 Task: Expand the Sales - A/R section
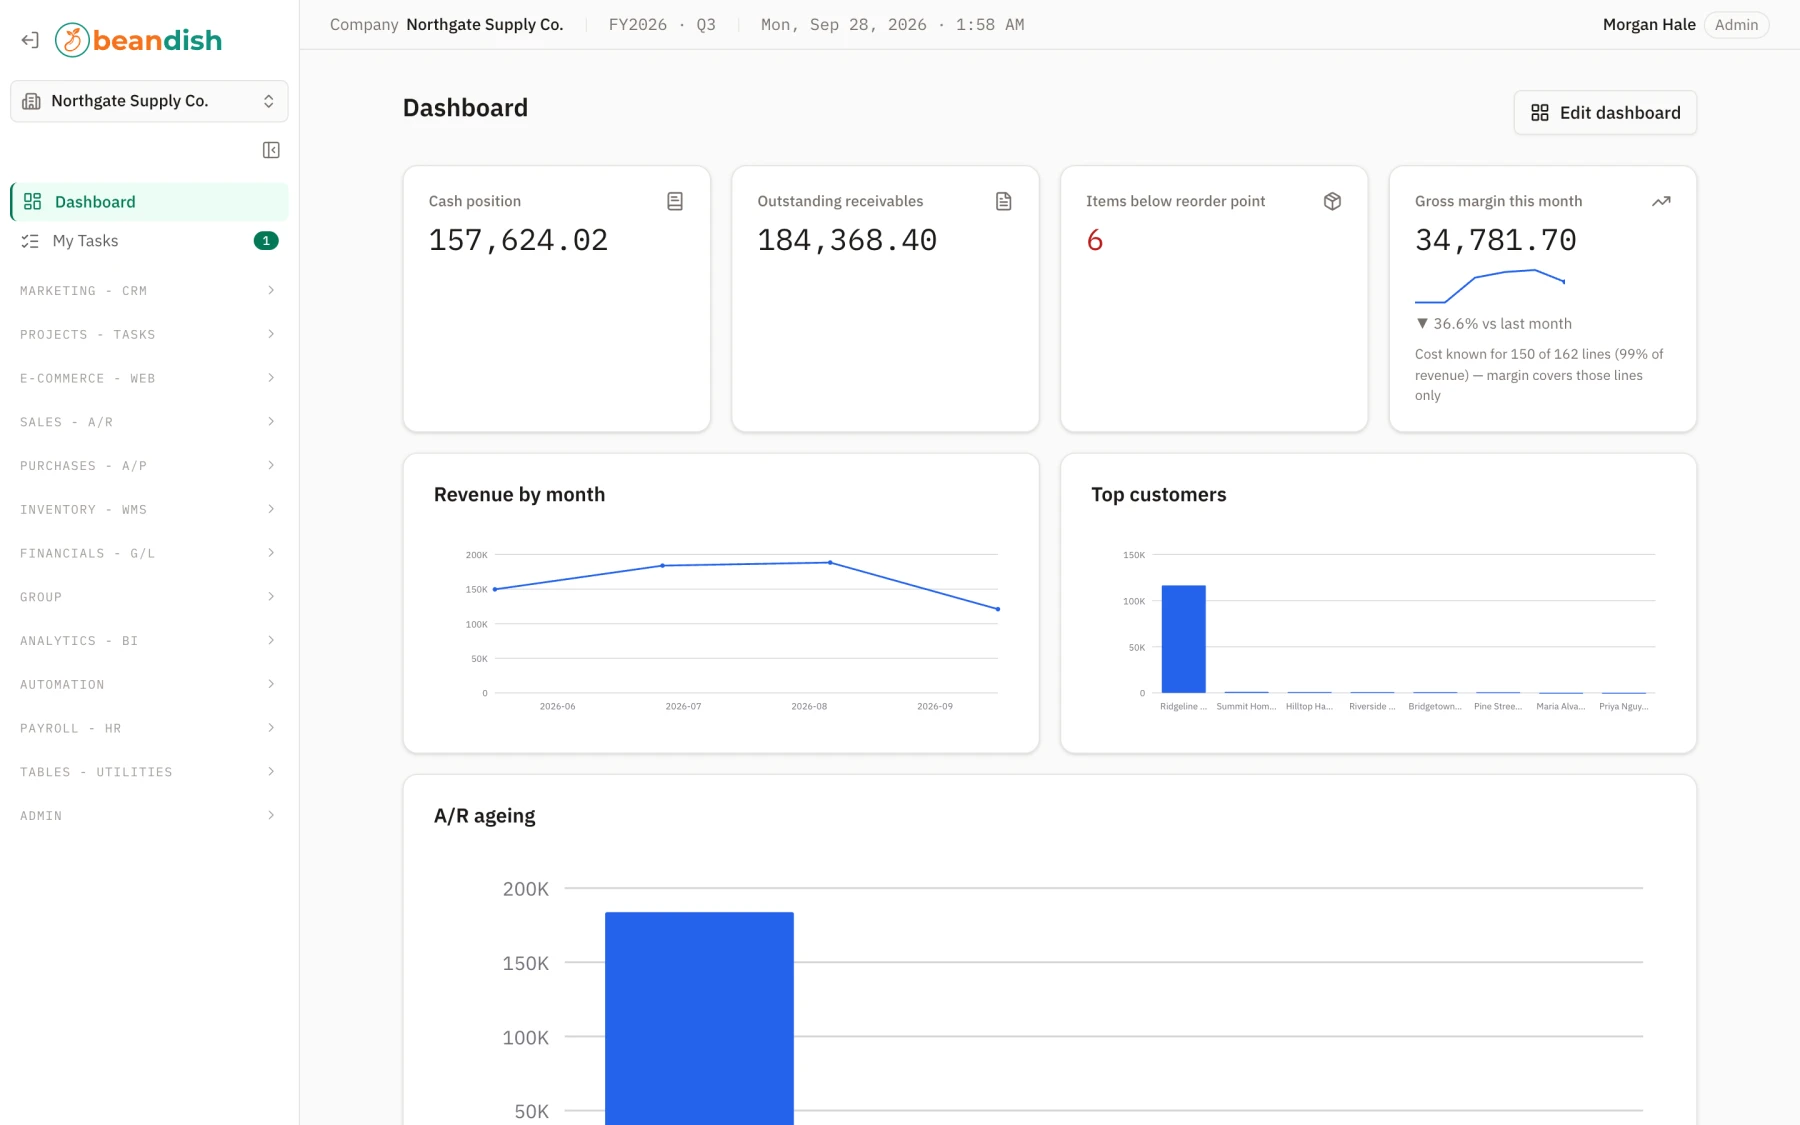coord(149,422)
